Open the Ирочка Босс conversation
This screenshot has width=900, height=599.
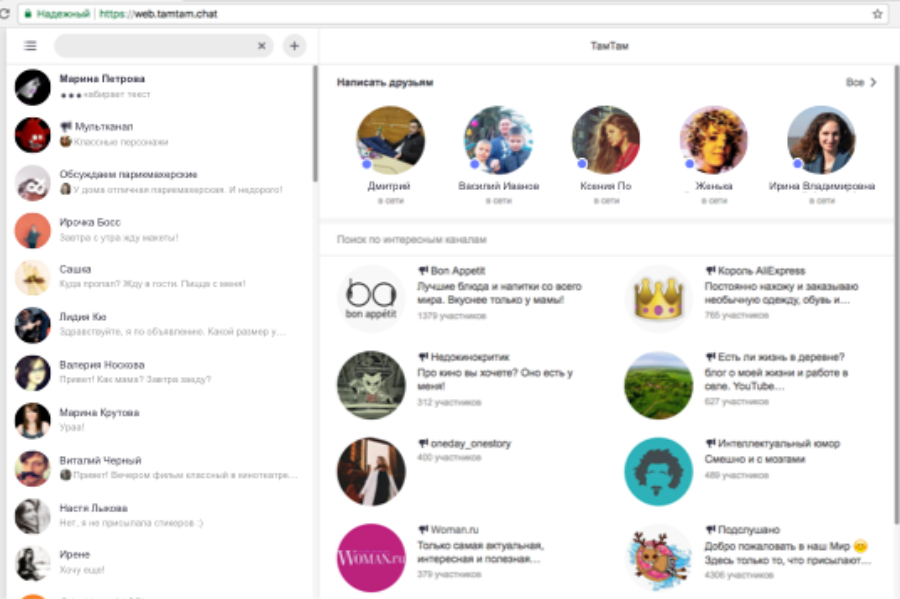(88, 222)
